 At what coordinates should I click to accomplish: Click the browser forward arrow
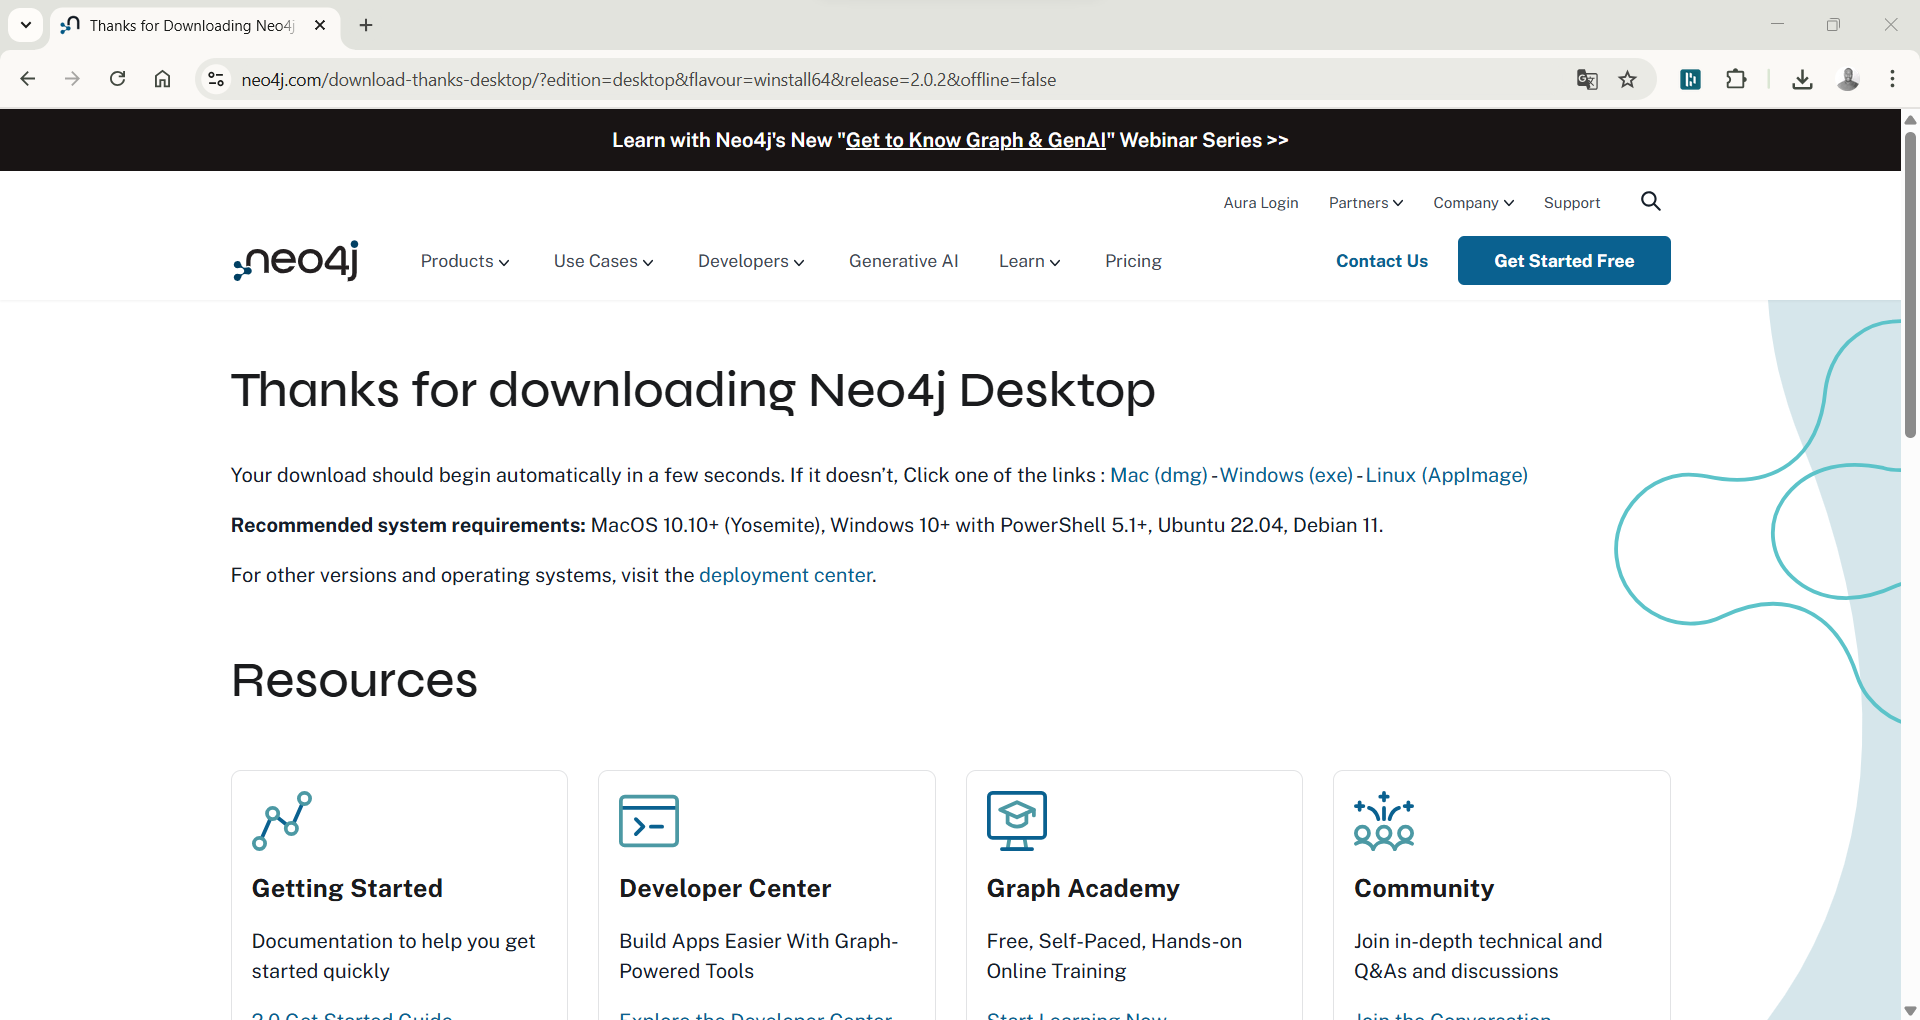pyautogui.click(x=72, y=79)
